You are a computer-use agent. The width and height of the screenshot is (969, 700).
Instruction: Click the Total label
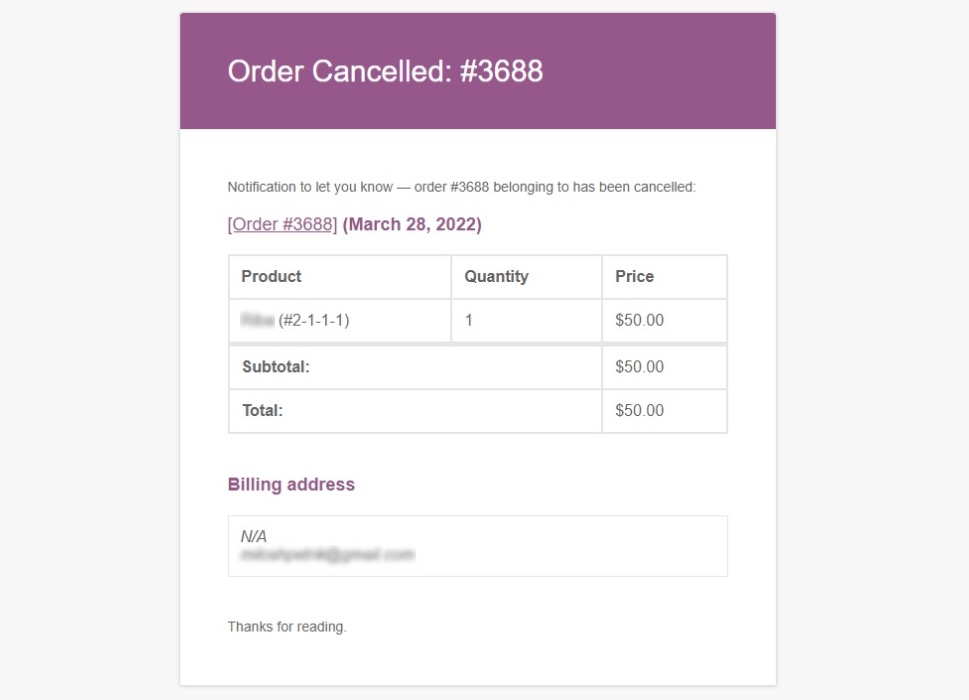pyautogui.click(x=262, y=411)
